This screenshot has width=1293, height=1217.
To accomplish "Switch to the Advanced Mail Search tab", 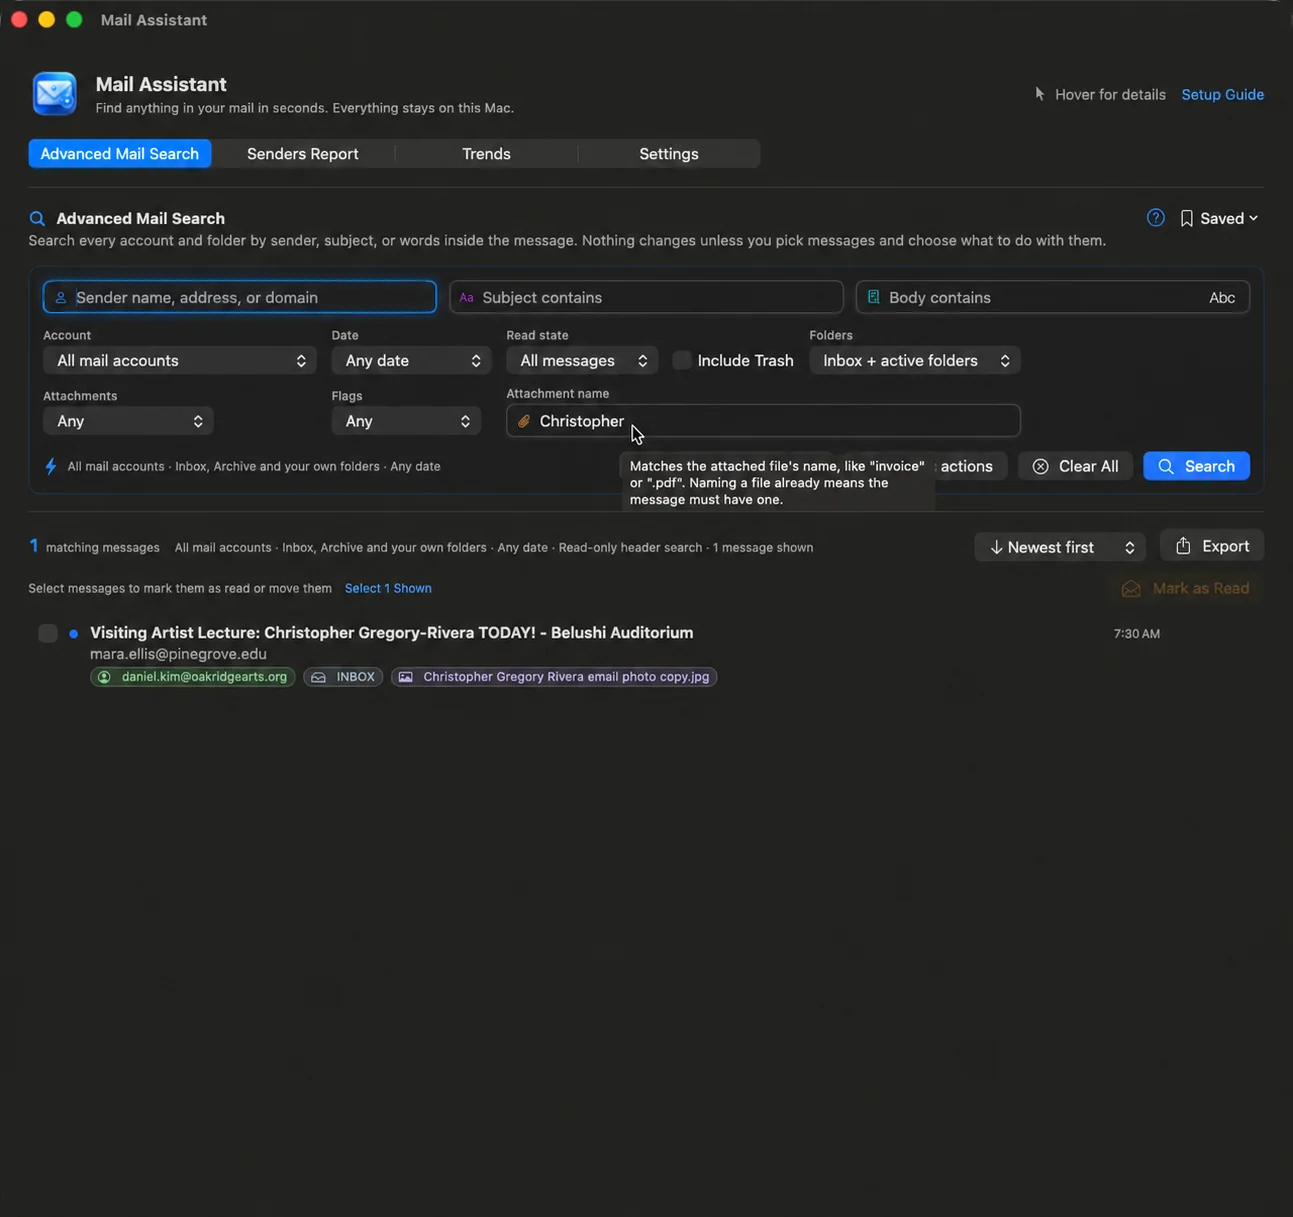I will [x=120, y=153].
